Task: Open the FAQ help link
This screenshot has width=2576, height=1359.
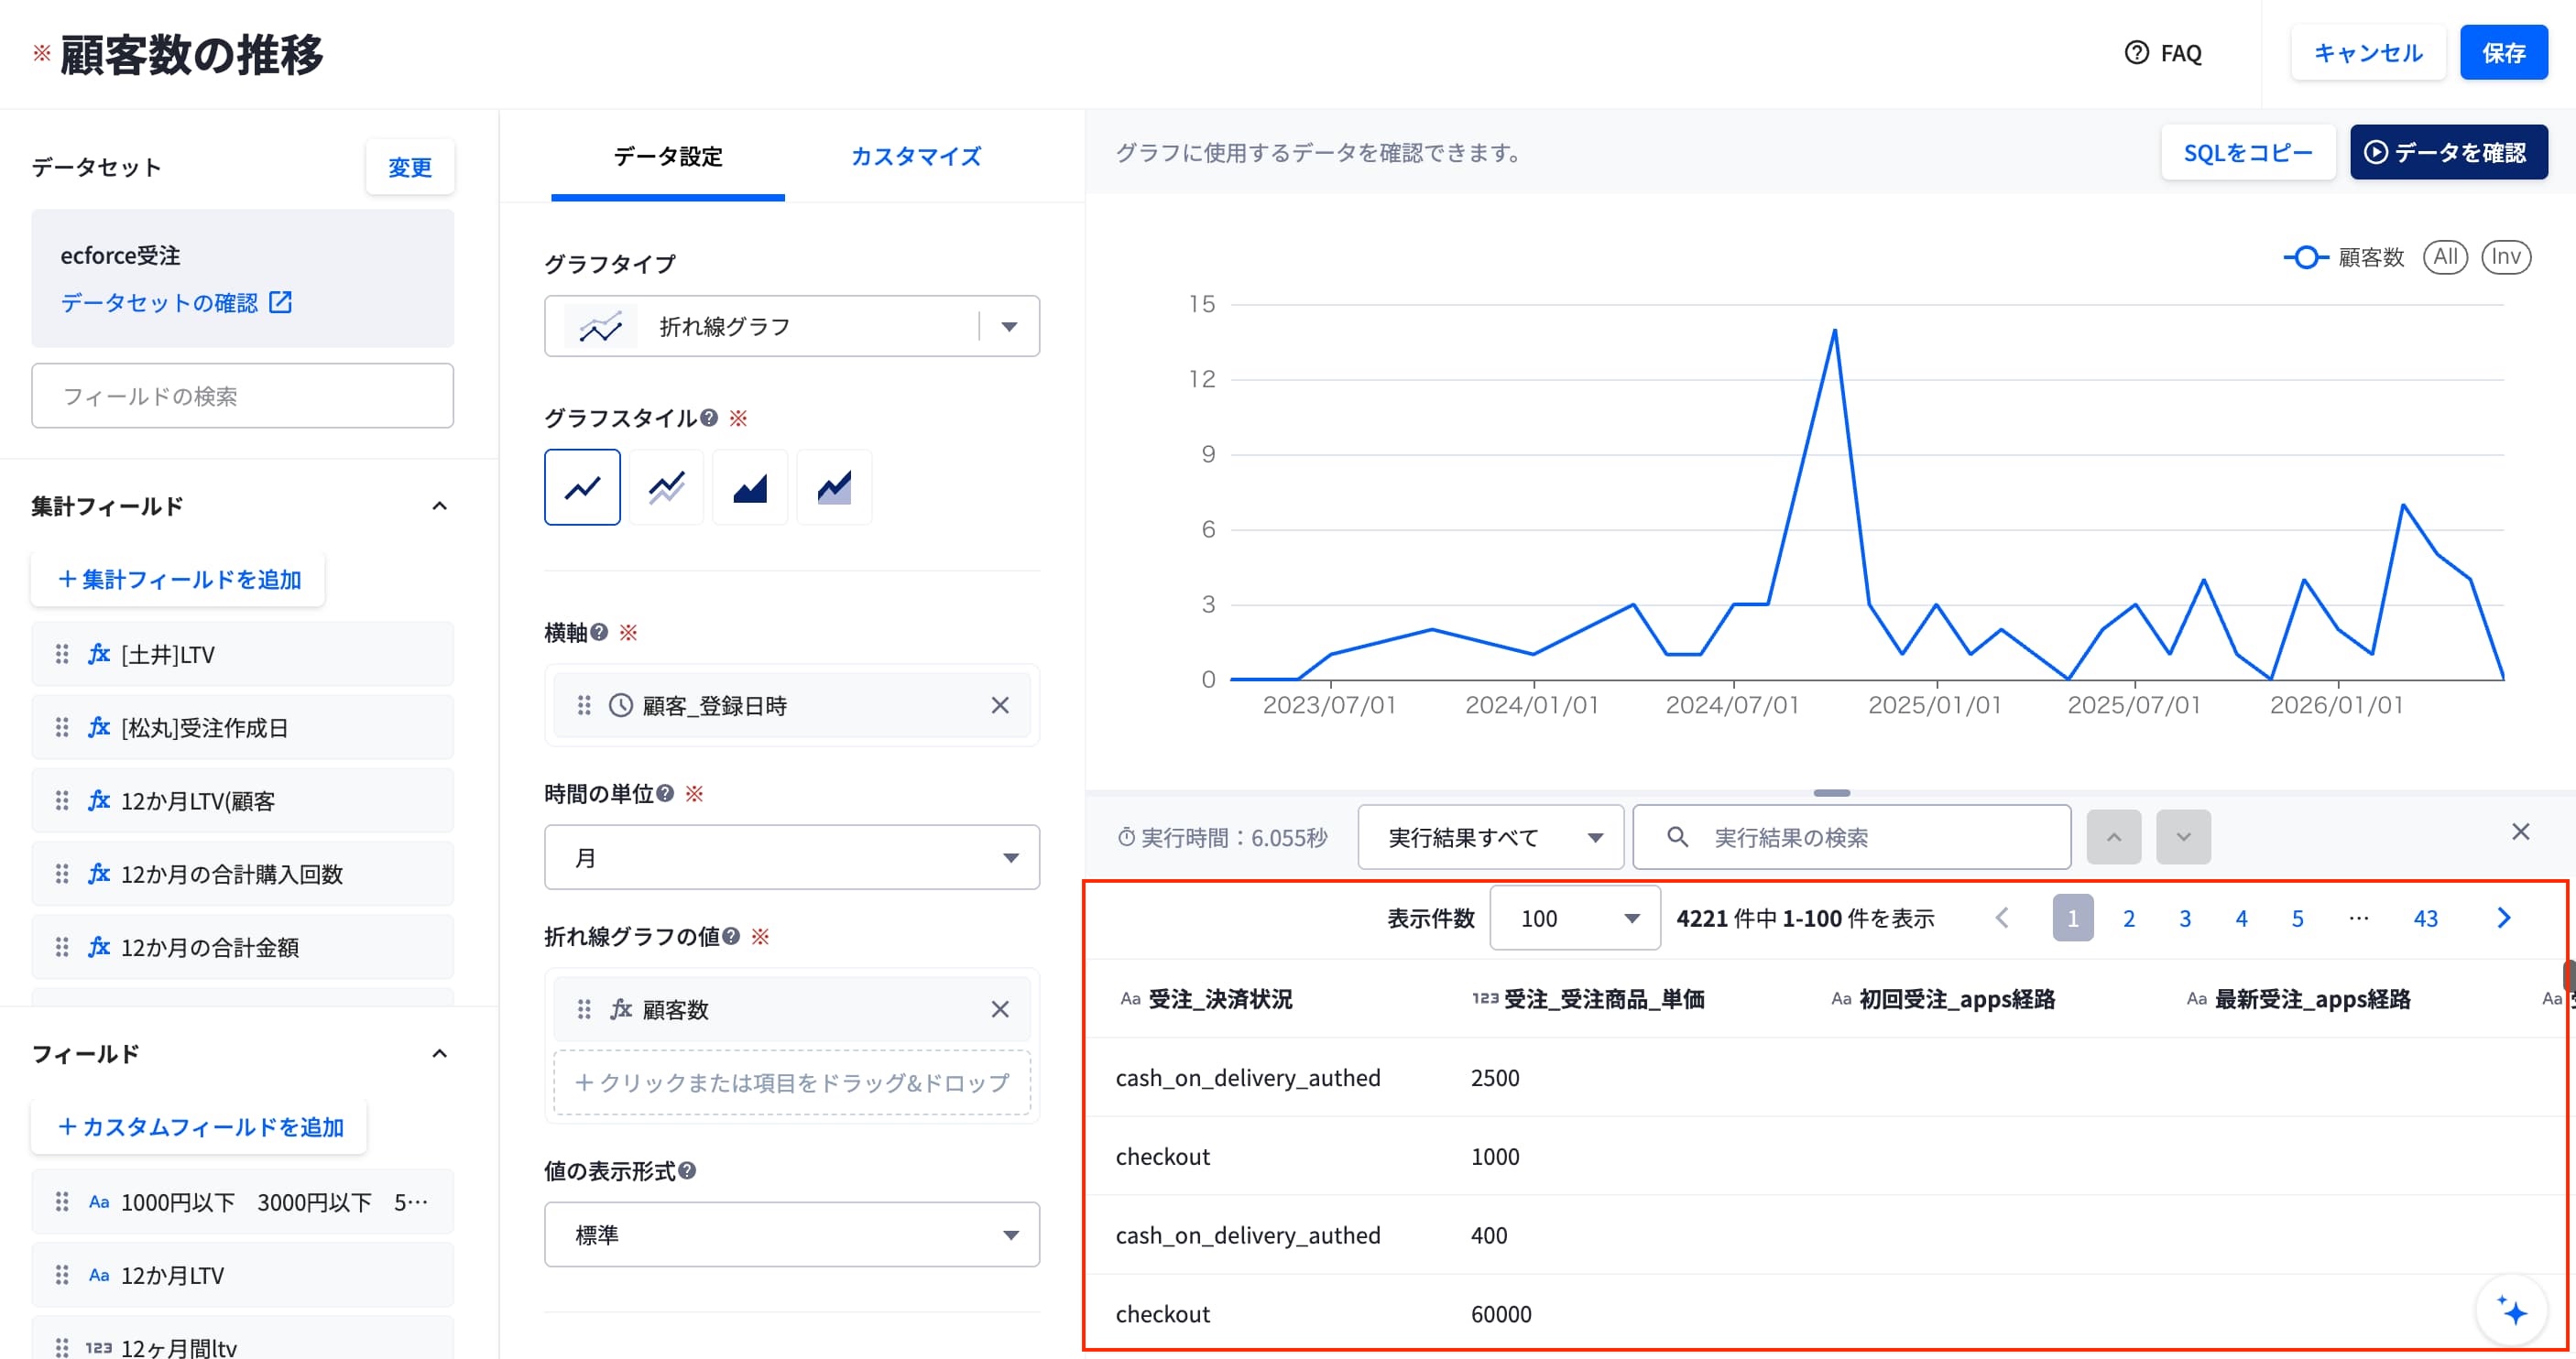Action: 2163,53
